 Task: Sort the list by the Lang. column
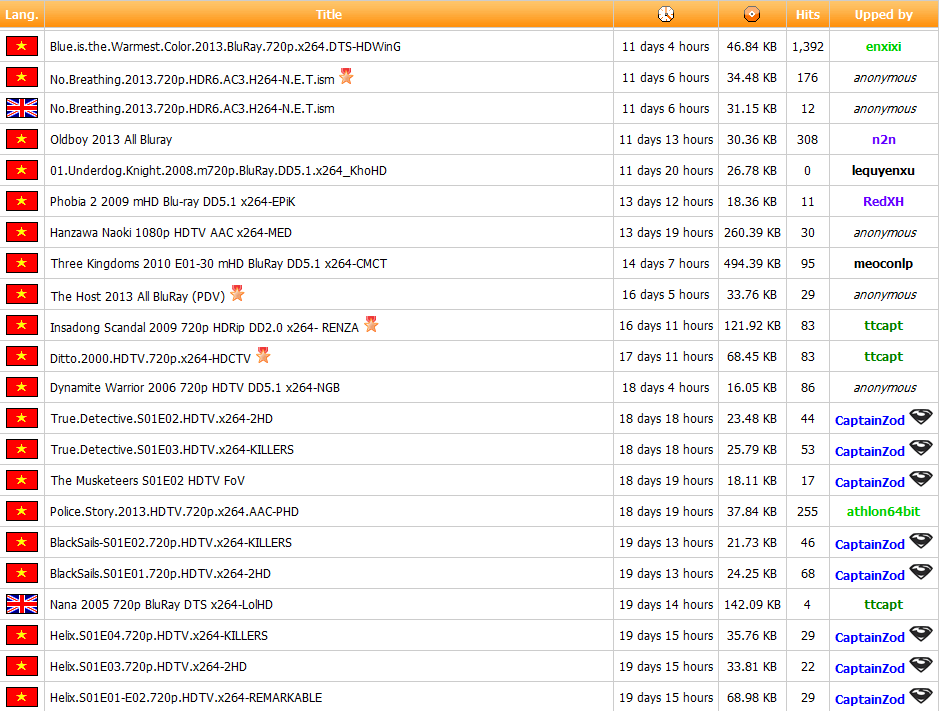[x=22, y=14]
